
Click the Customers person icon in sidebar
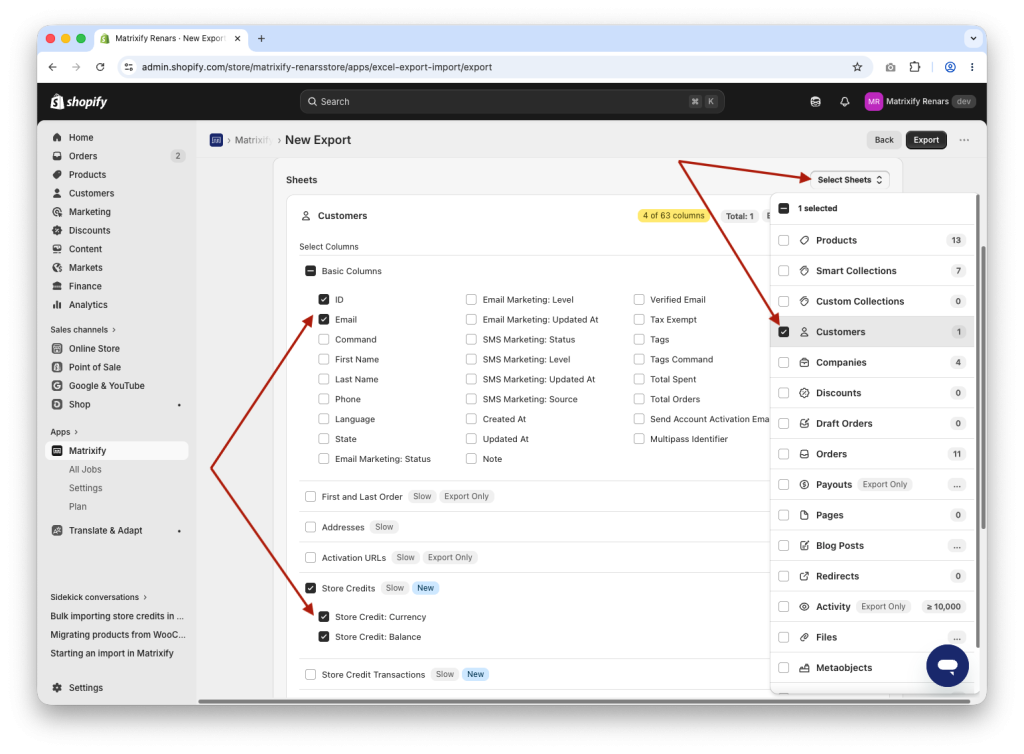point(57,193)
